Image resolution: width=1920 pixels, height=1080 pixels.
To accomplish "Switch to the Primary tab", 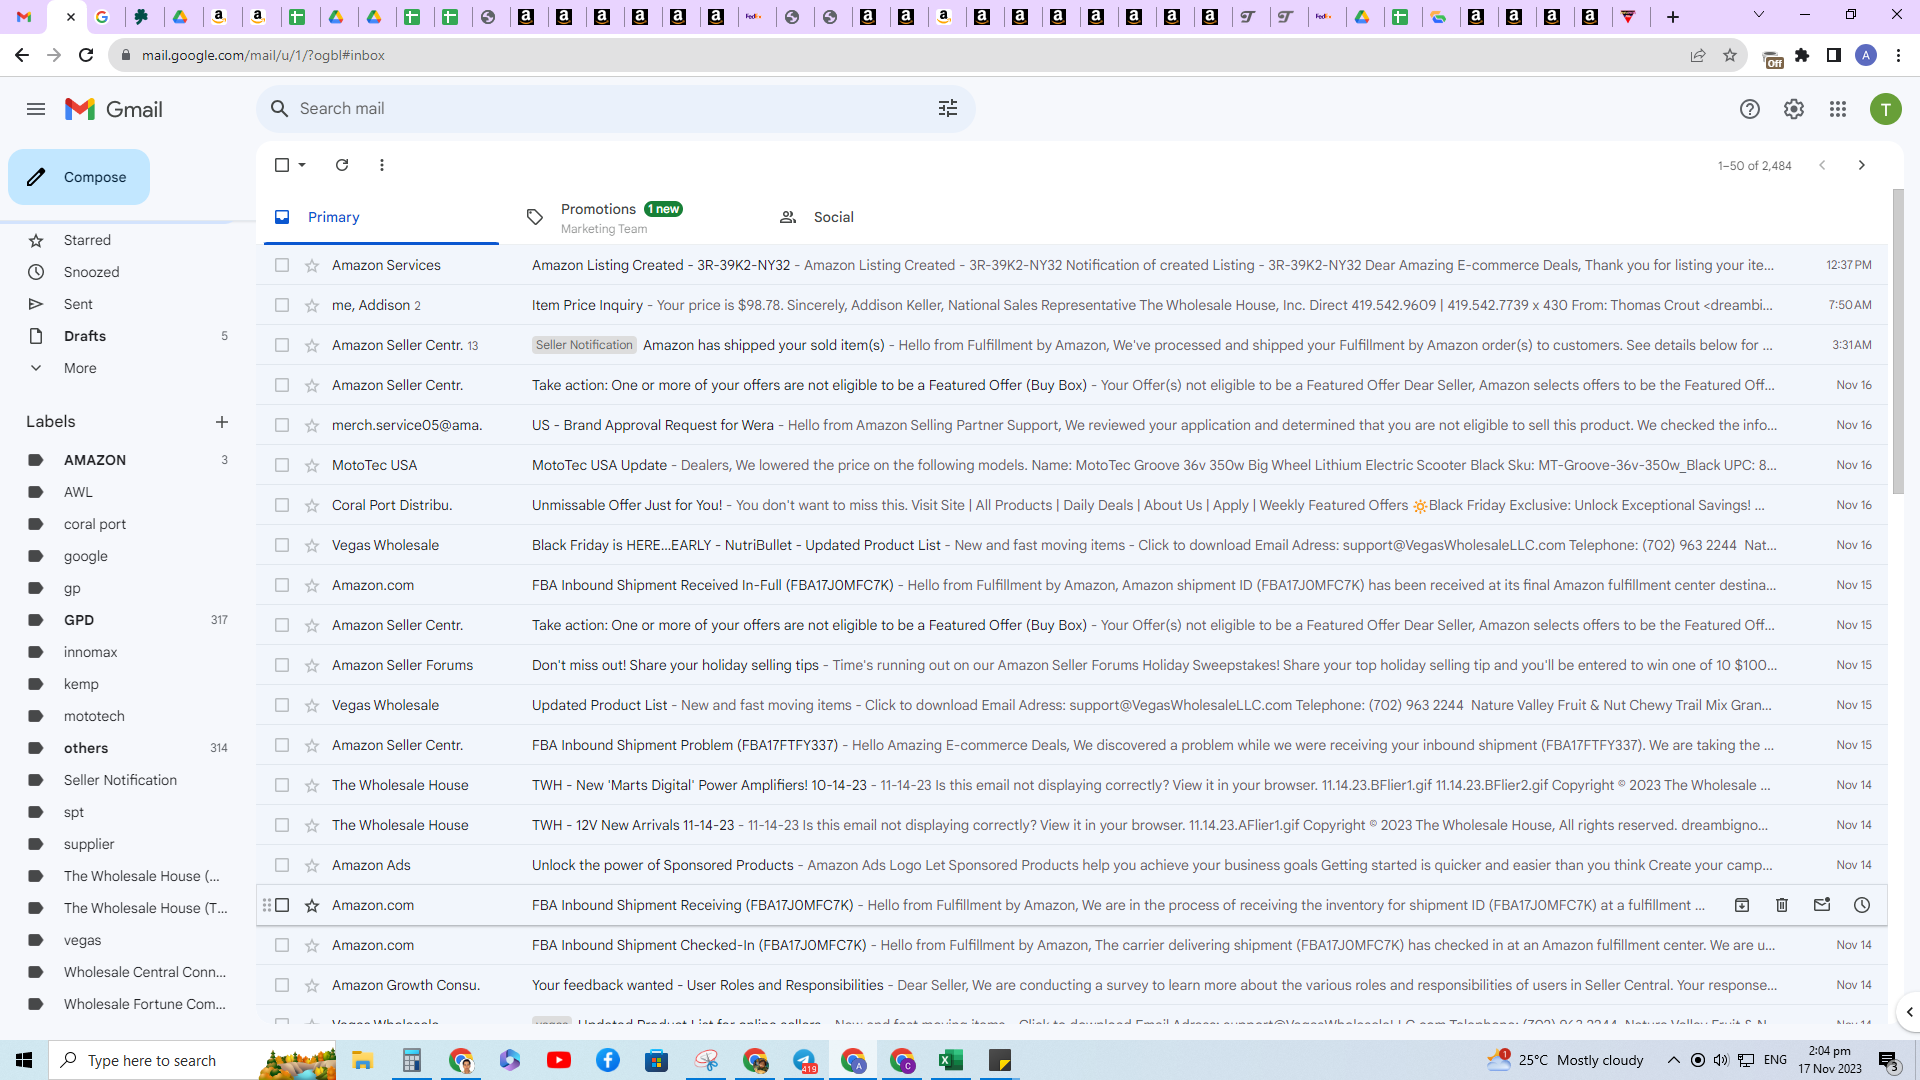I will [381, 217].
